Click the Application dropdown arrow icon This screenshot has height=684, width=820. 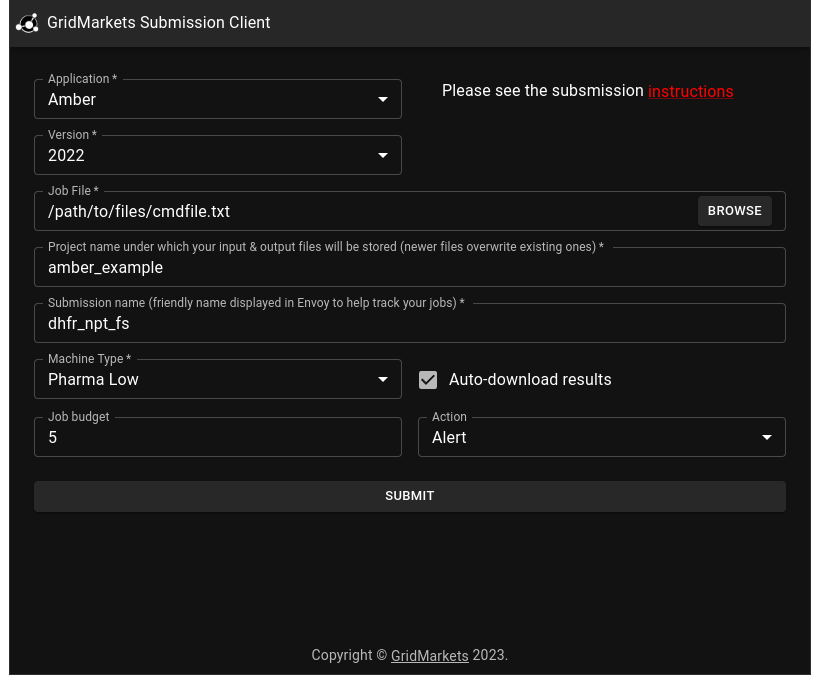383,100
